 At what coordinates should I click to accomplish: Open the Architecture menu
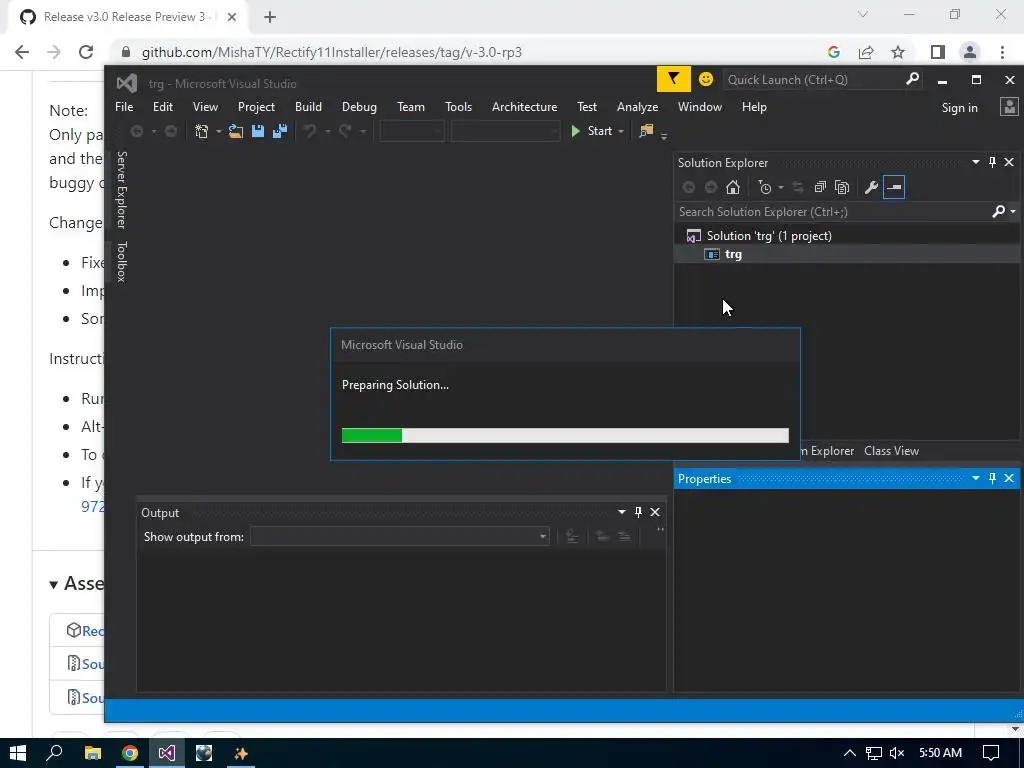point(524,107)
